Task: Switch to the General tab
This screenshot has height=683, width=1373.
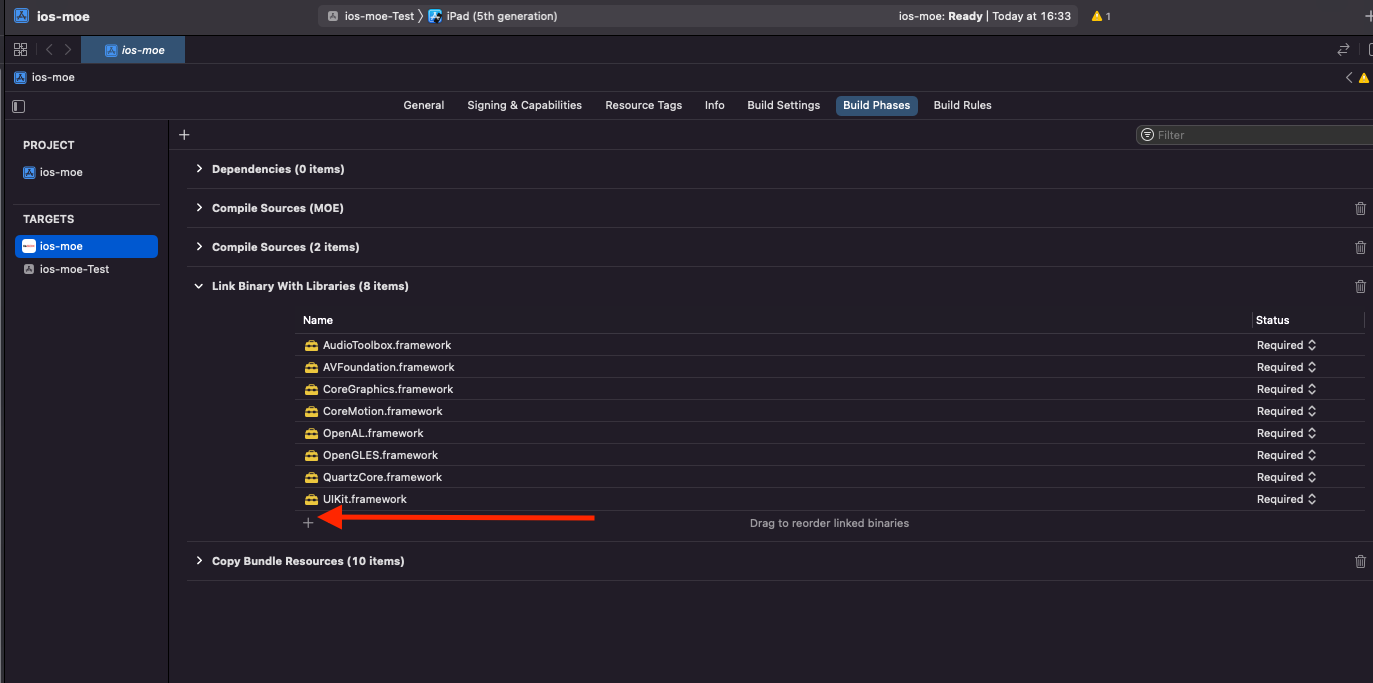Action: (x=424, y=105)
